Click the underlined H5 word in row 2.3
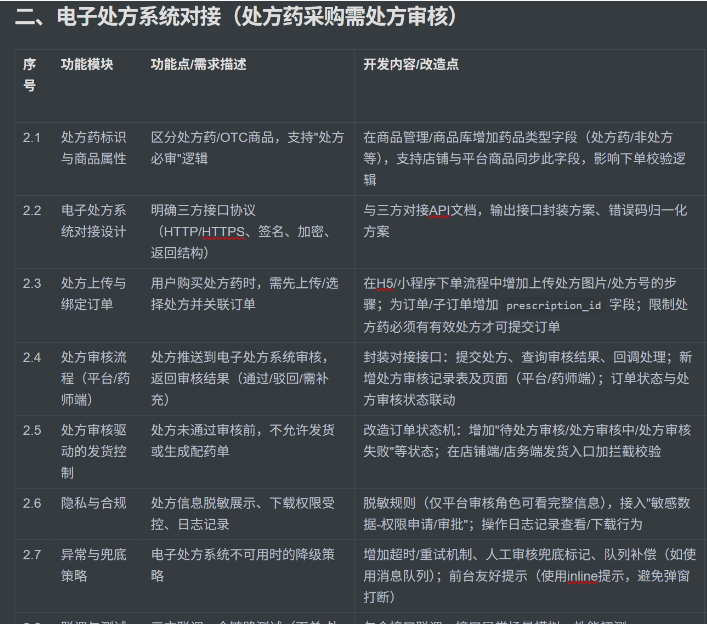 pos(385,283)
